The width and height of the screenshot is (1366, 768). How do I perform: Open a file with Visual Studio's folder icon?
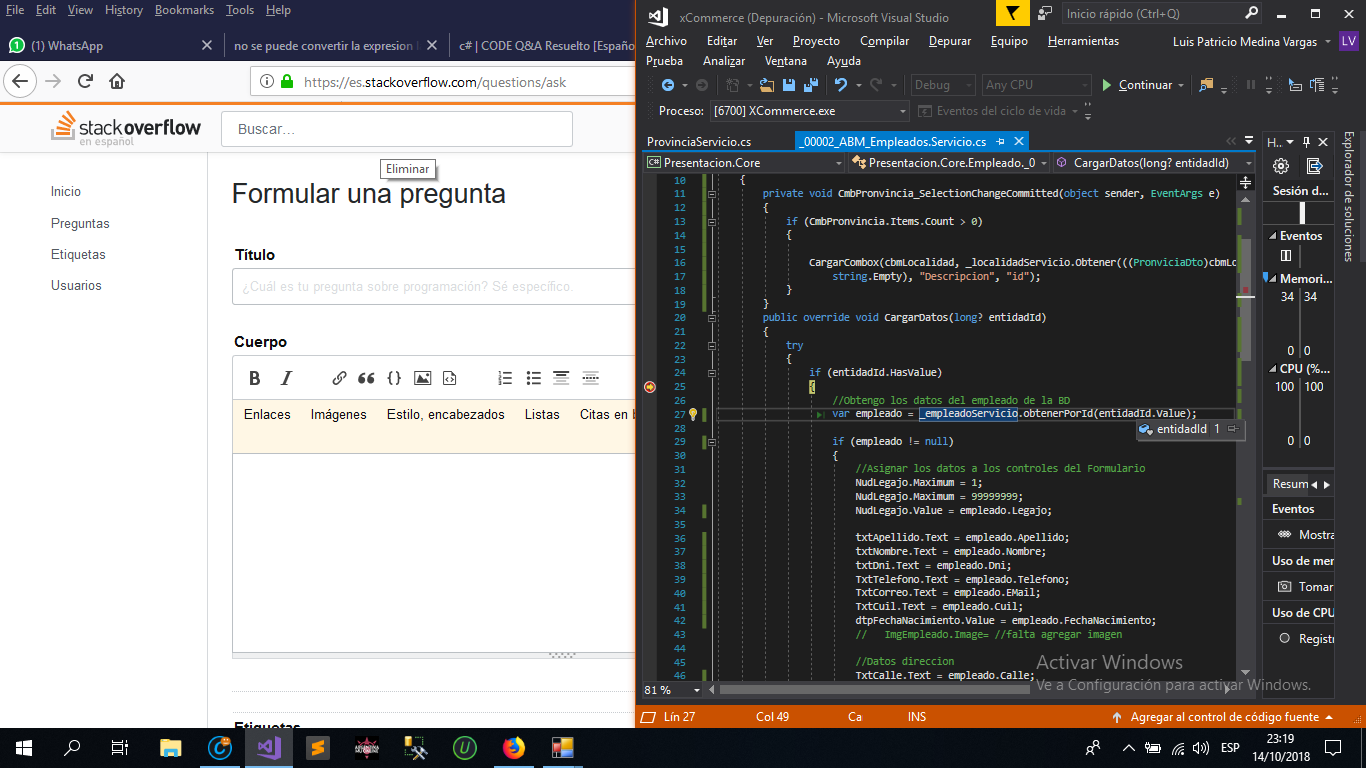pyautogui.click(x=768, y=85)
